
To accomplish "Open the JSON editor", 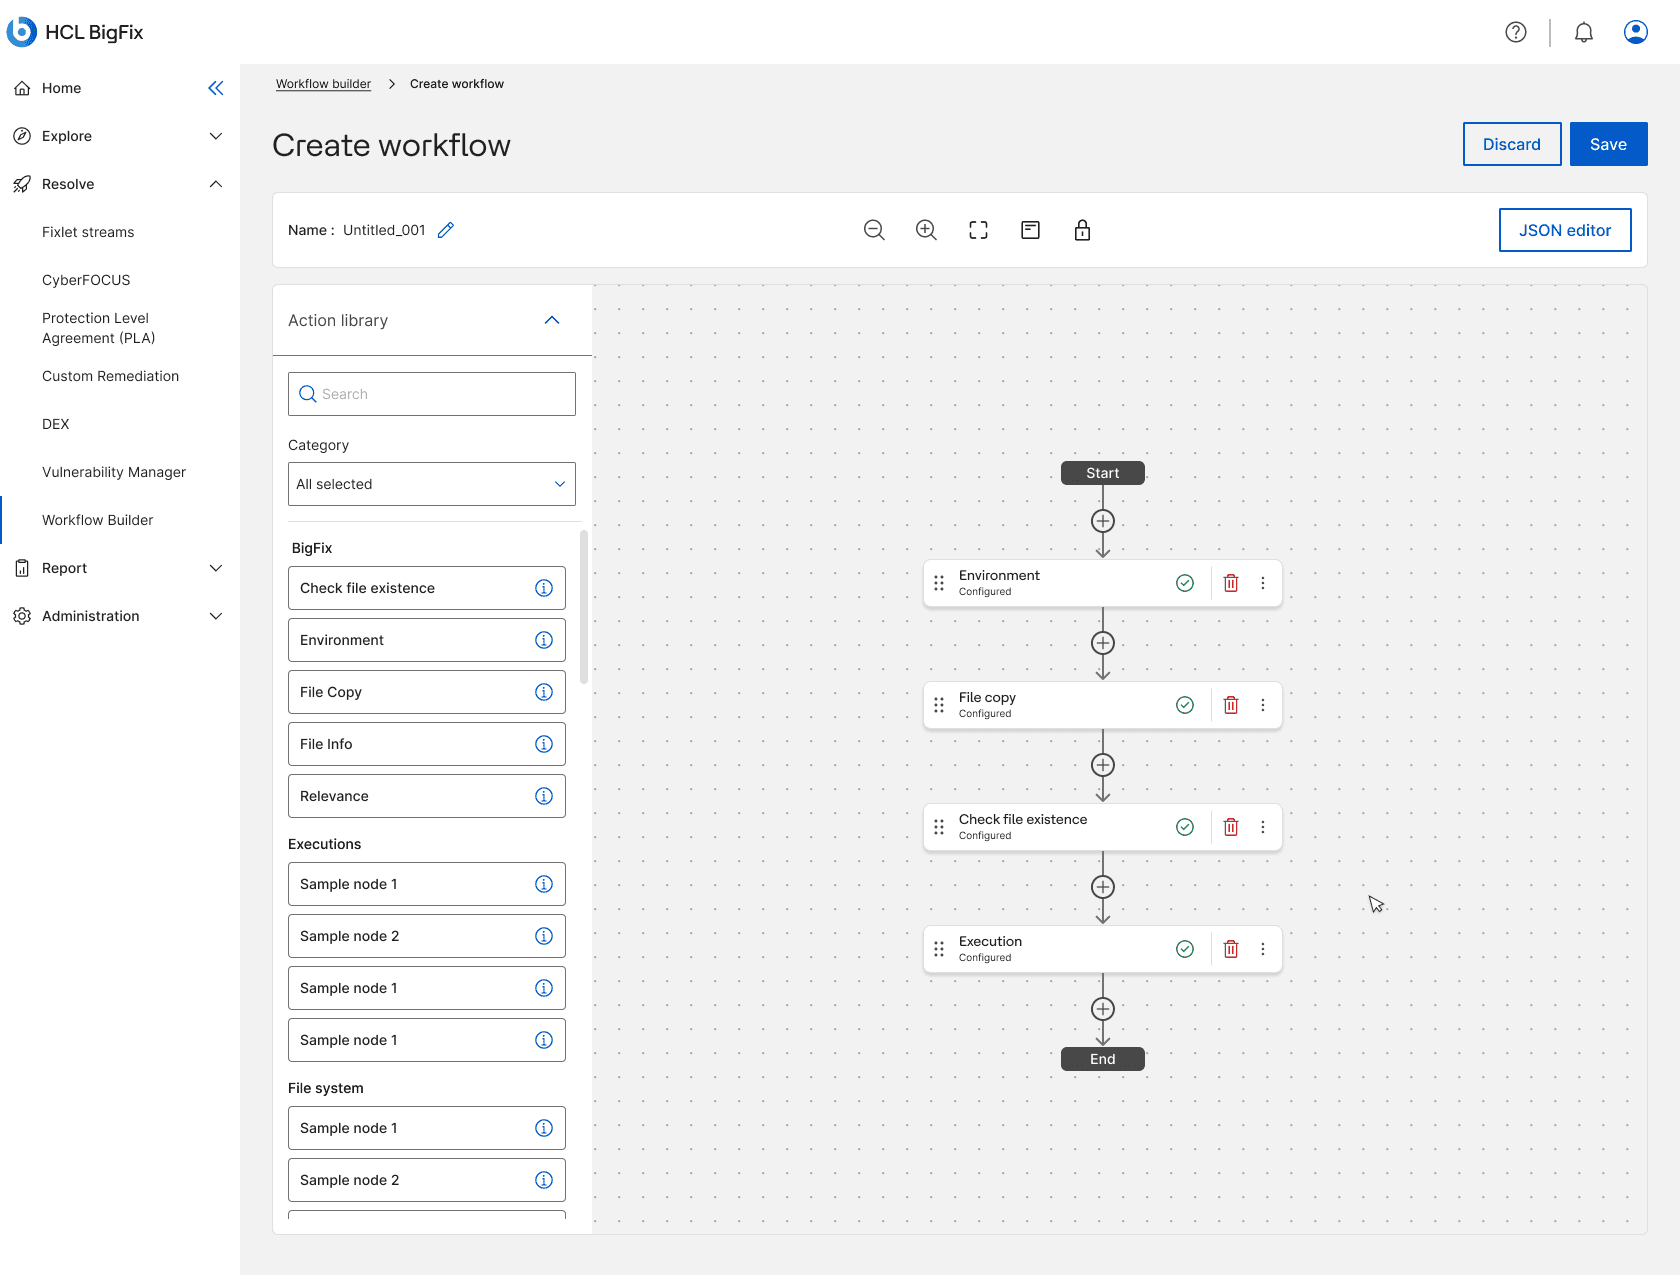I will pyautogui.click(x=1565, y=230).
